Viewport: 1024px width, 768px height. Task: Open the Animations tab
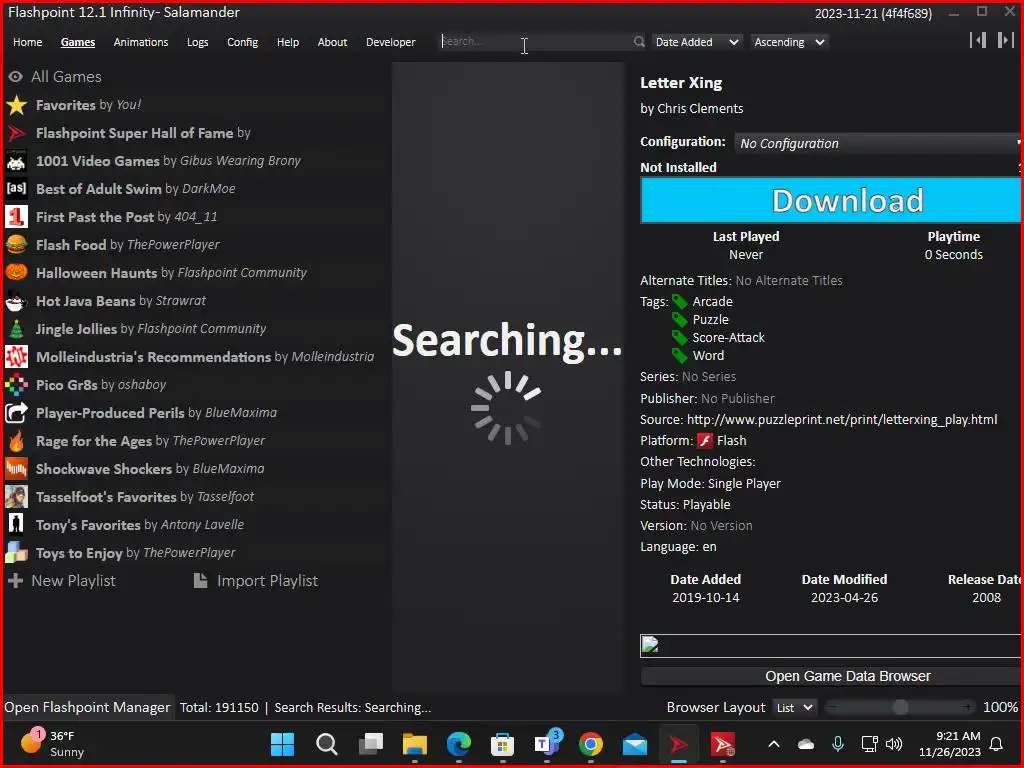pyautogui.click(x=140, y=42)
